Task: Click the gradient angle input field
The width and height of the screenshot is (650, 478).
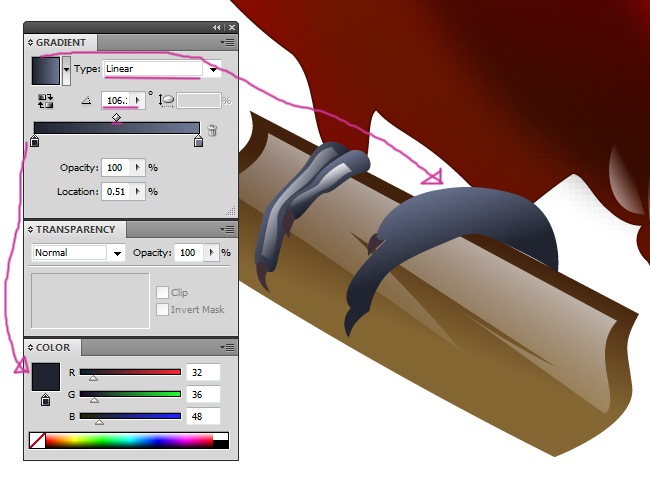Action: coord(117,101)
